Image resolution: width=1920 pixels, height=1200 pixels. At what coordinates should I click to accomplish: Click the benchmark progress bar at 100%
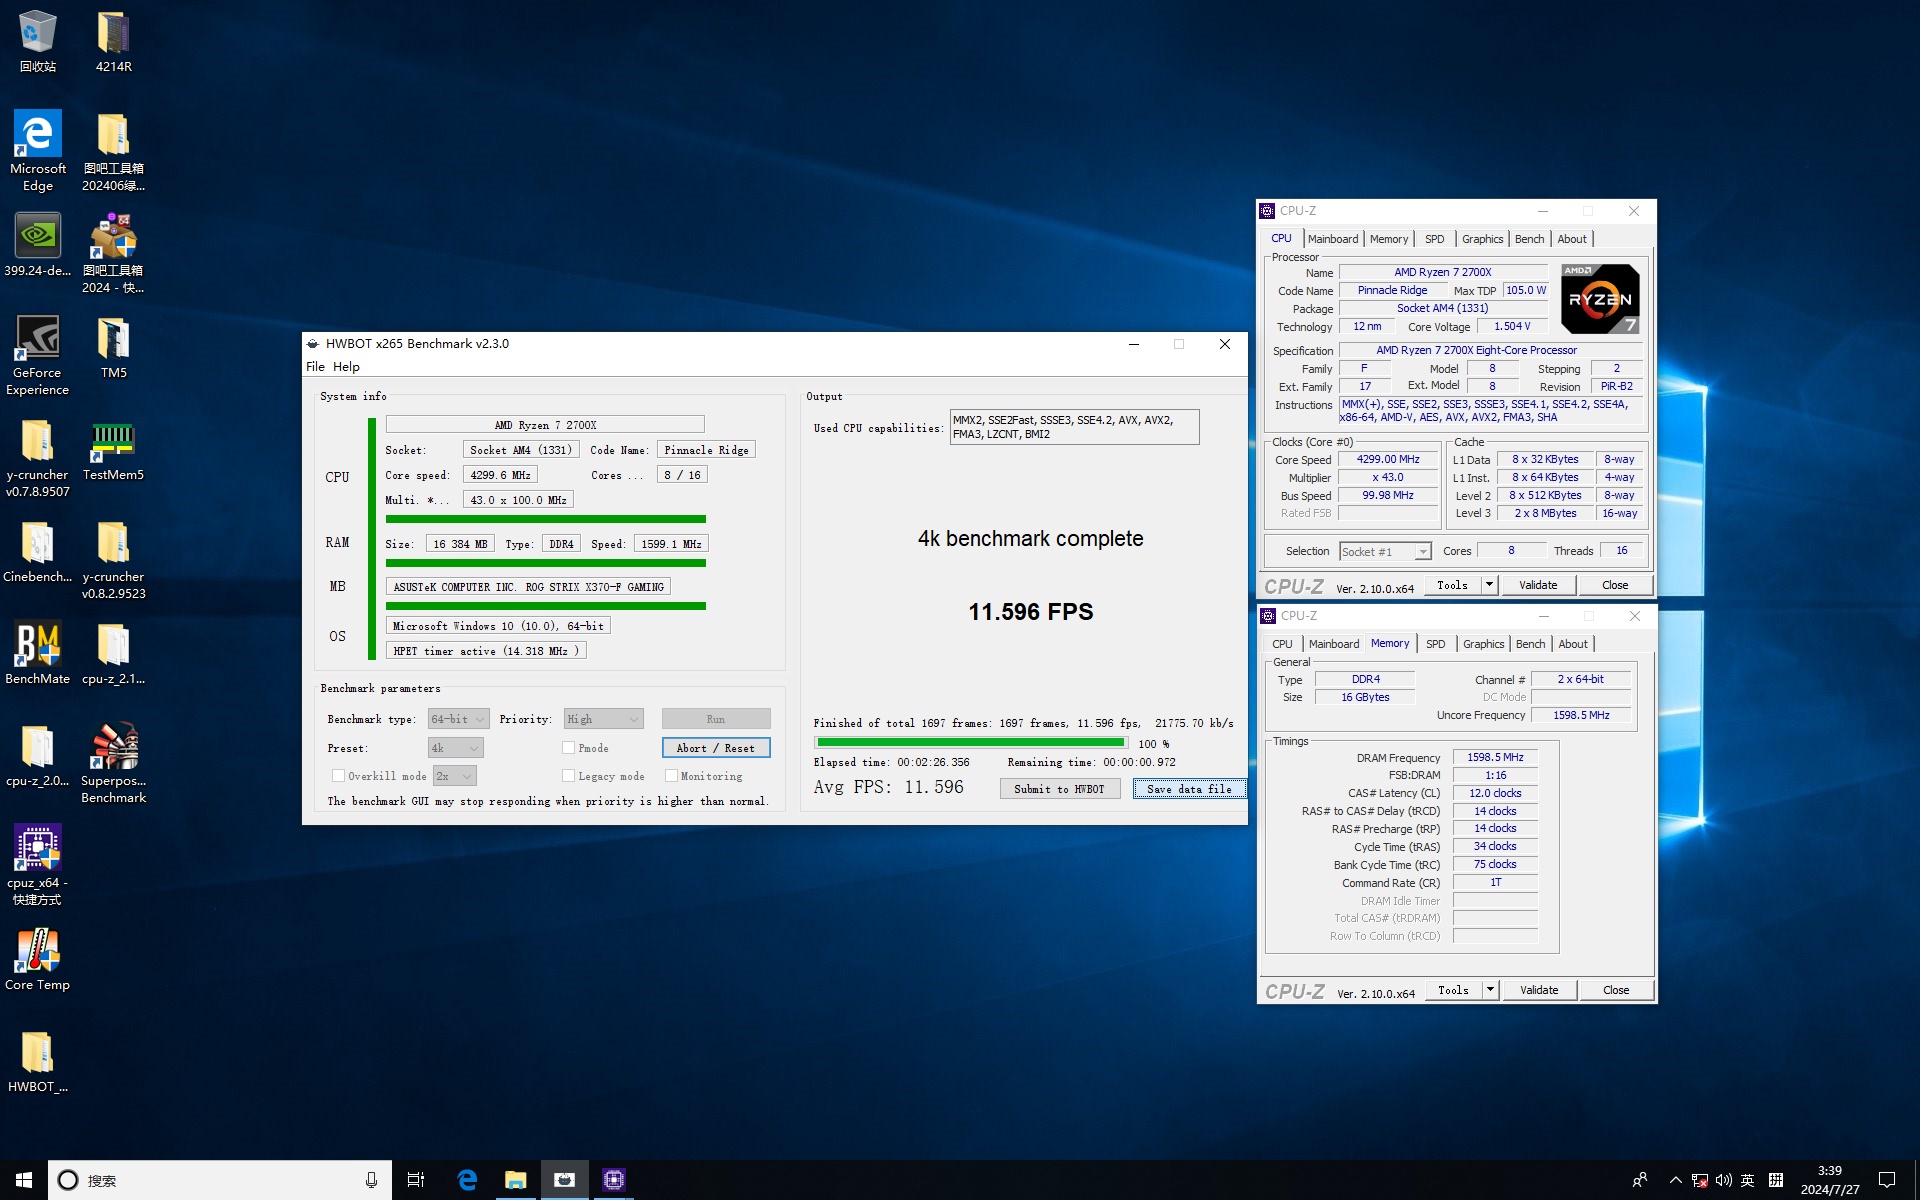pos(971,743)
